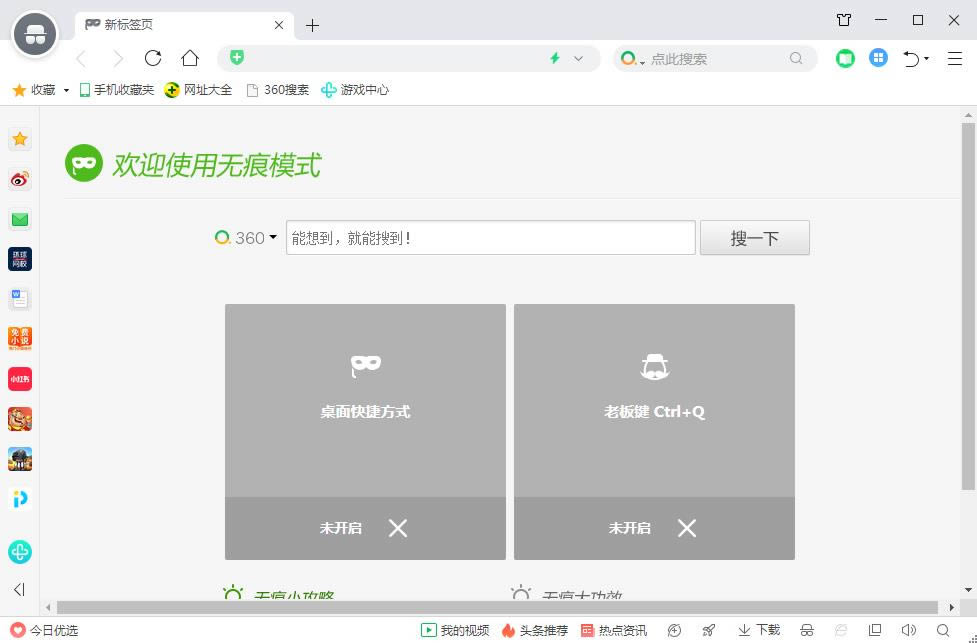Mute sound using the speaker icon
977x643 pixels.
[908, 630]
